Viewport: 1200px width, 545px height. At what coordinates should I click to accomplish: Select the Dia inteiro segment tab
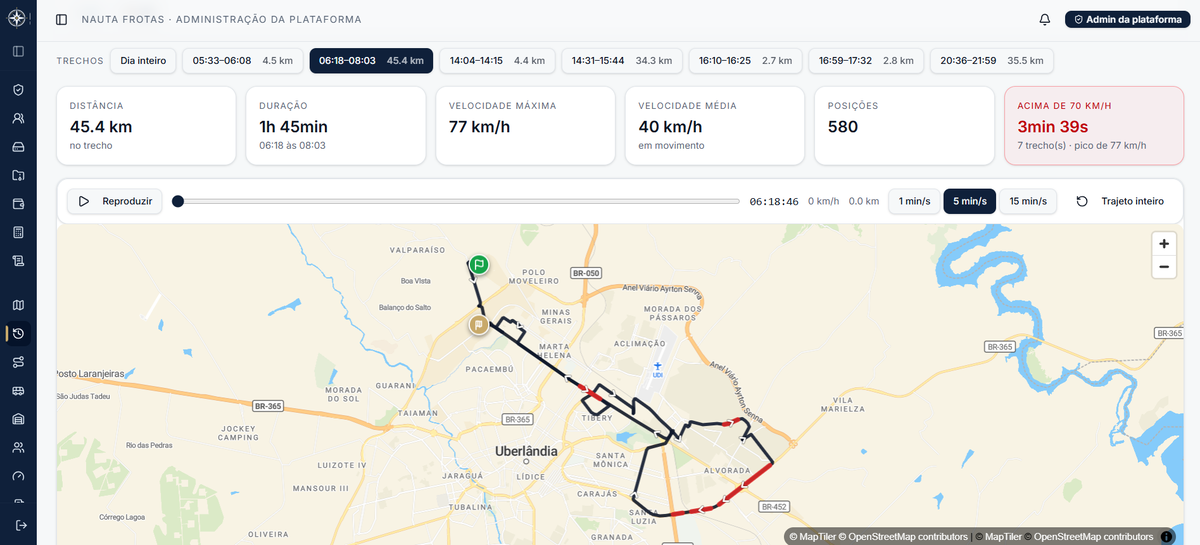[x=143, y=61]
